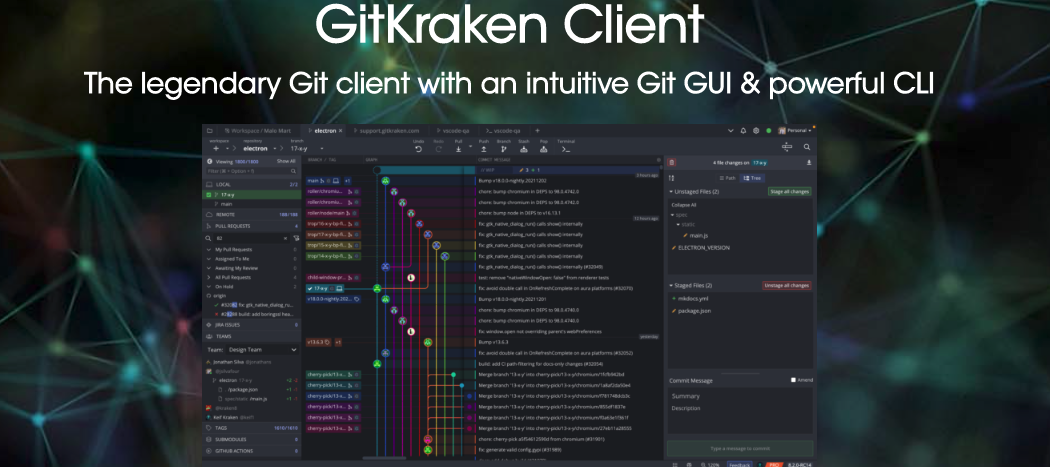Click the Pull toolbar icon

459,149
